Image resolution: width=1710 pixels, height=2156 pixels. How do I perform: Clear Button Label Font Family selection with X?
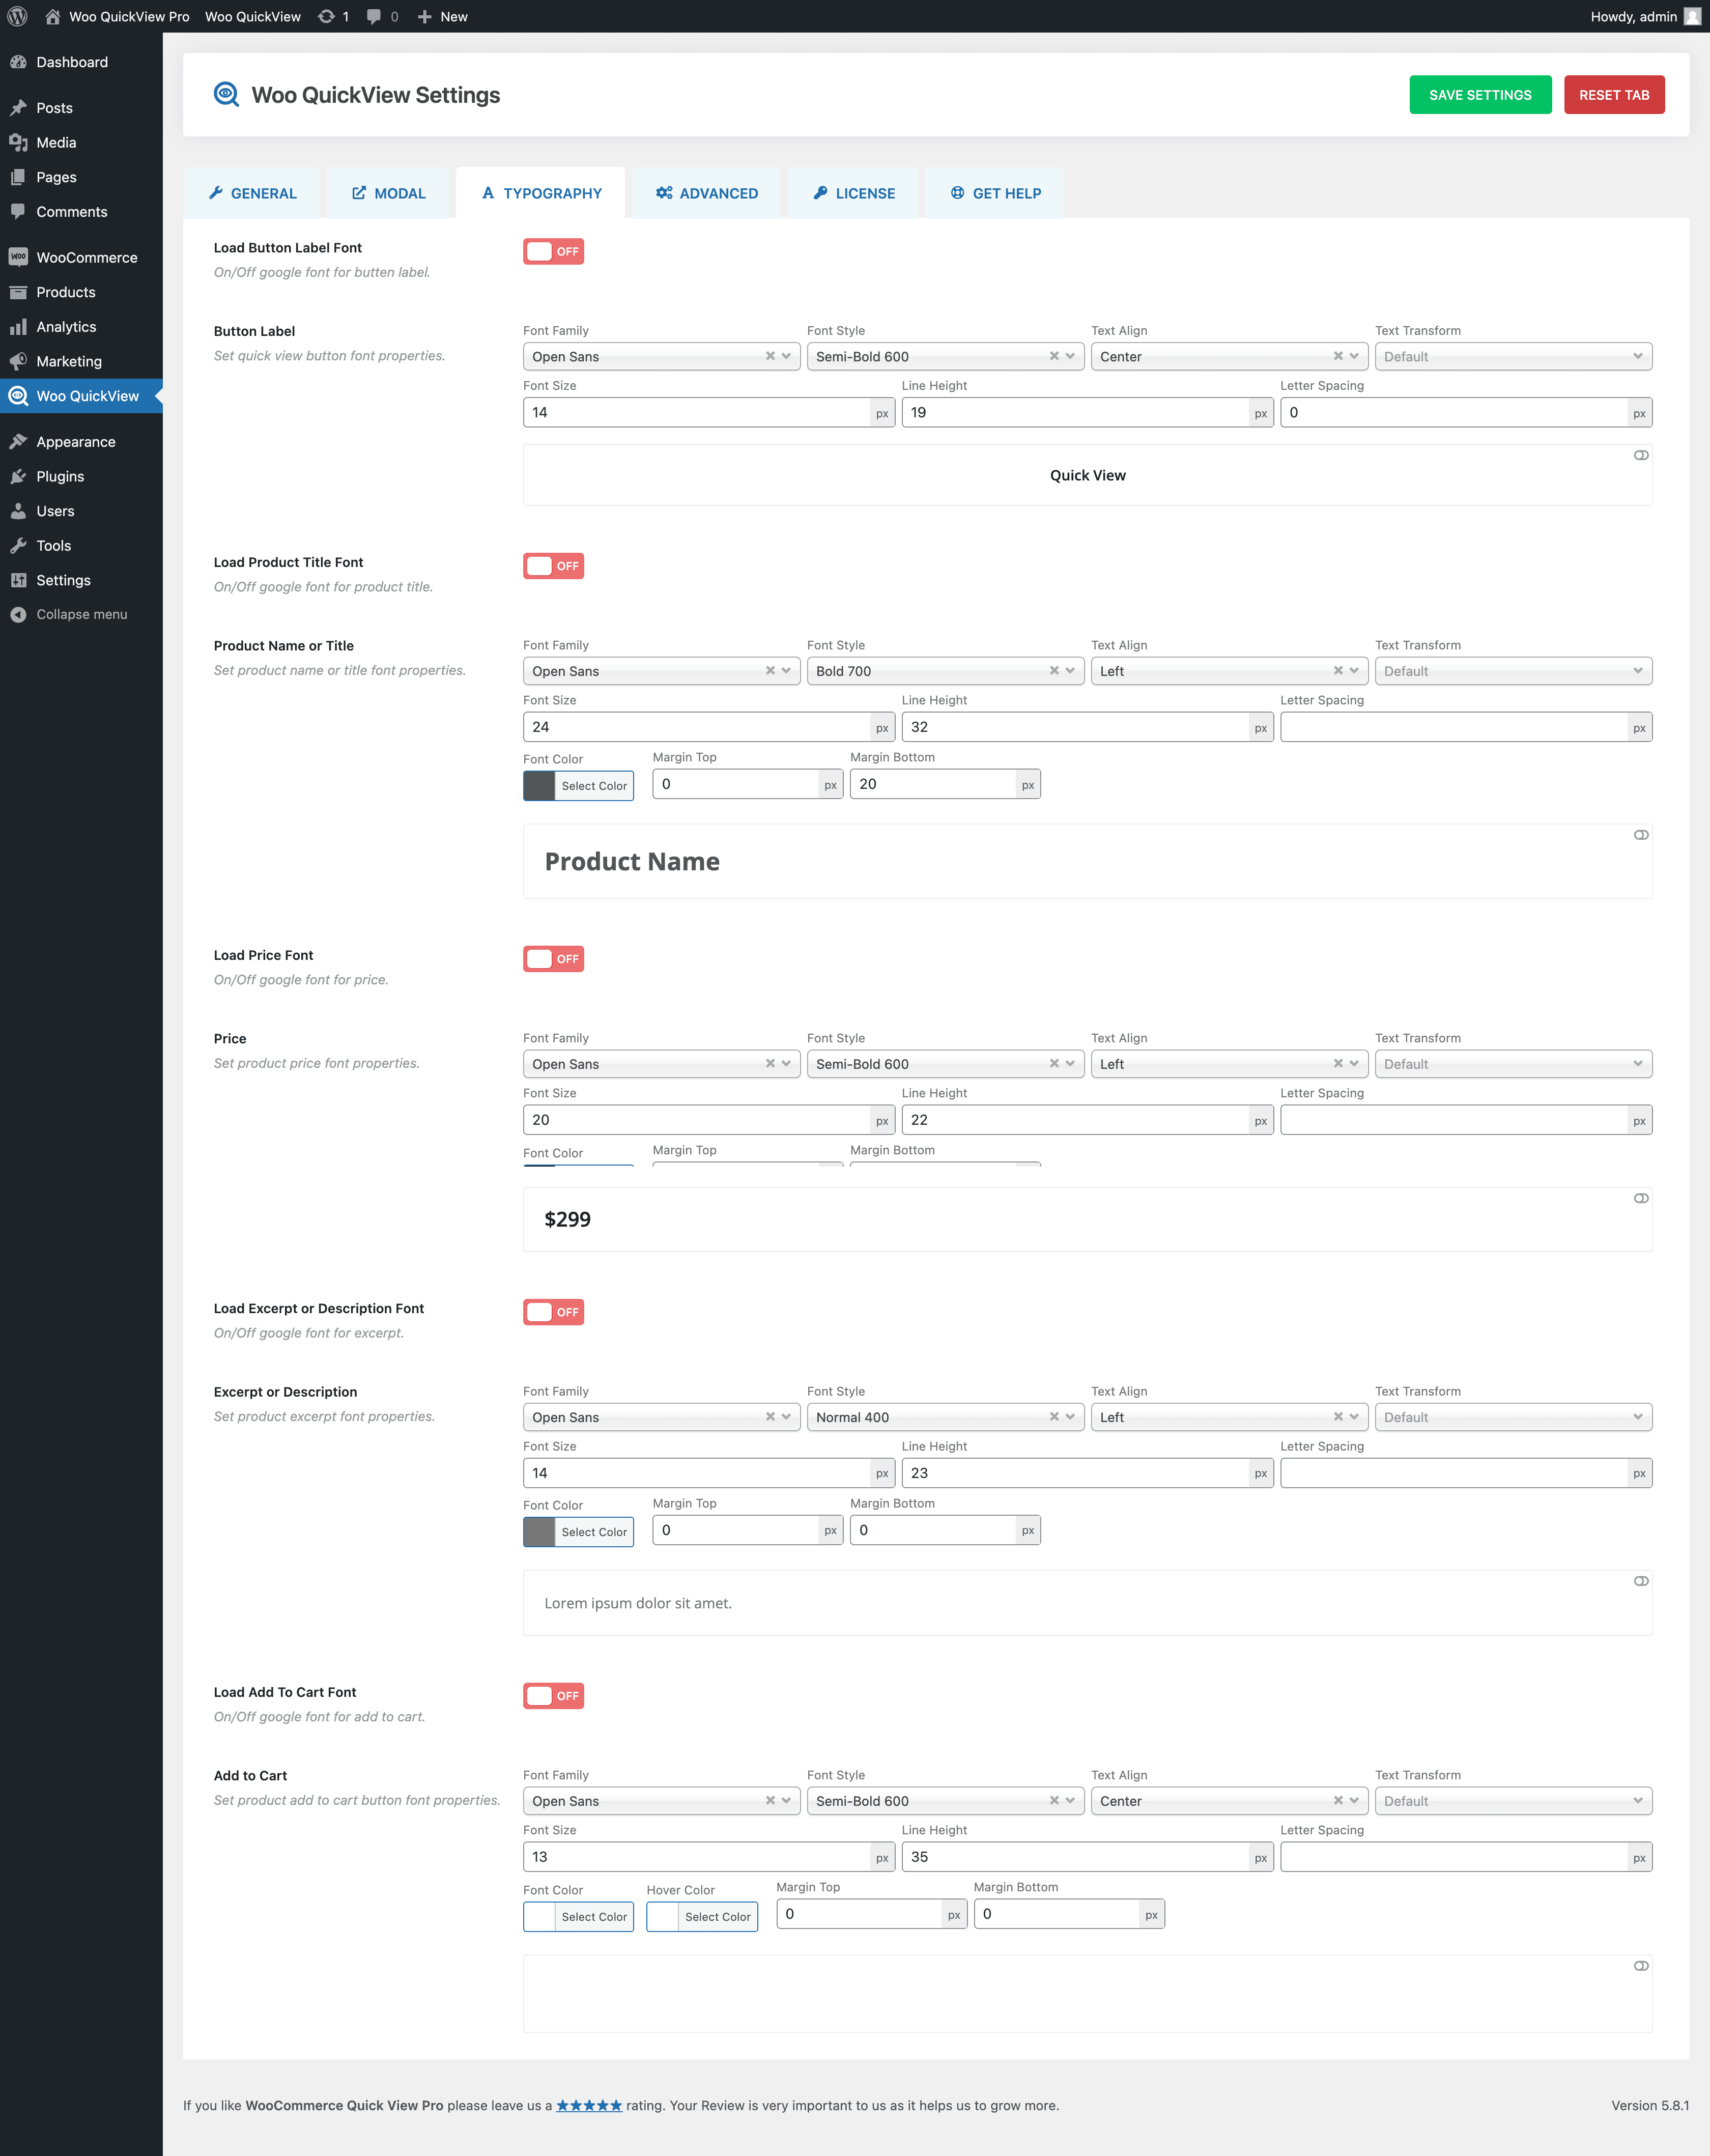(x=770, y=356)
